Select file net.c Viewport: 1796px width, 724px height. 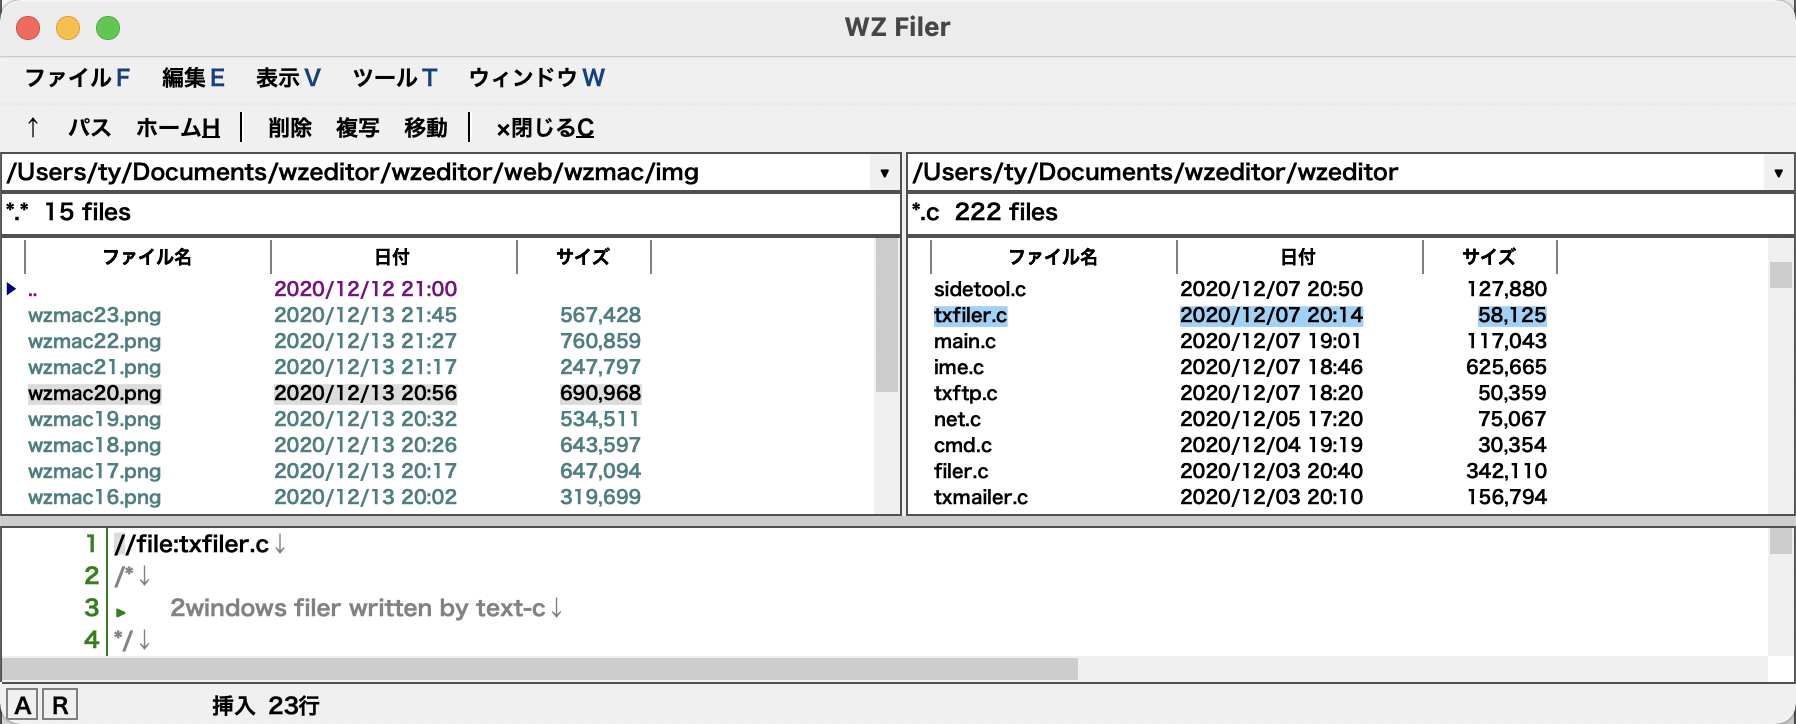click(x=957, y=419)
